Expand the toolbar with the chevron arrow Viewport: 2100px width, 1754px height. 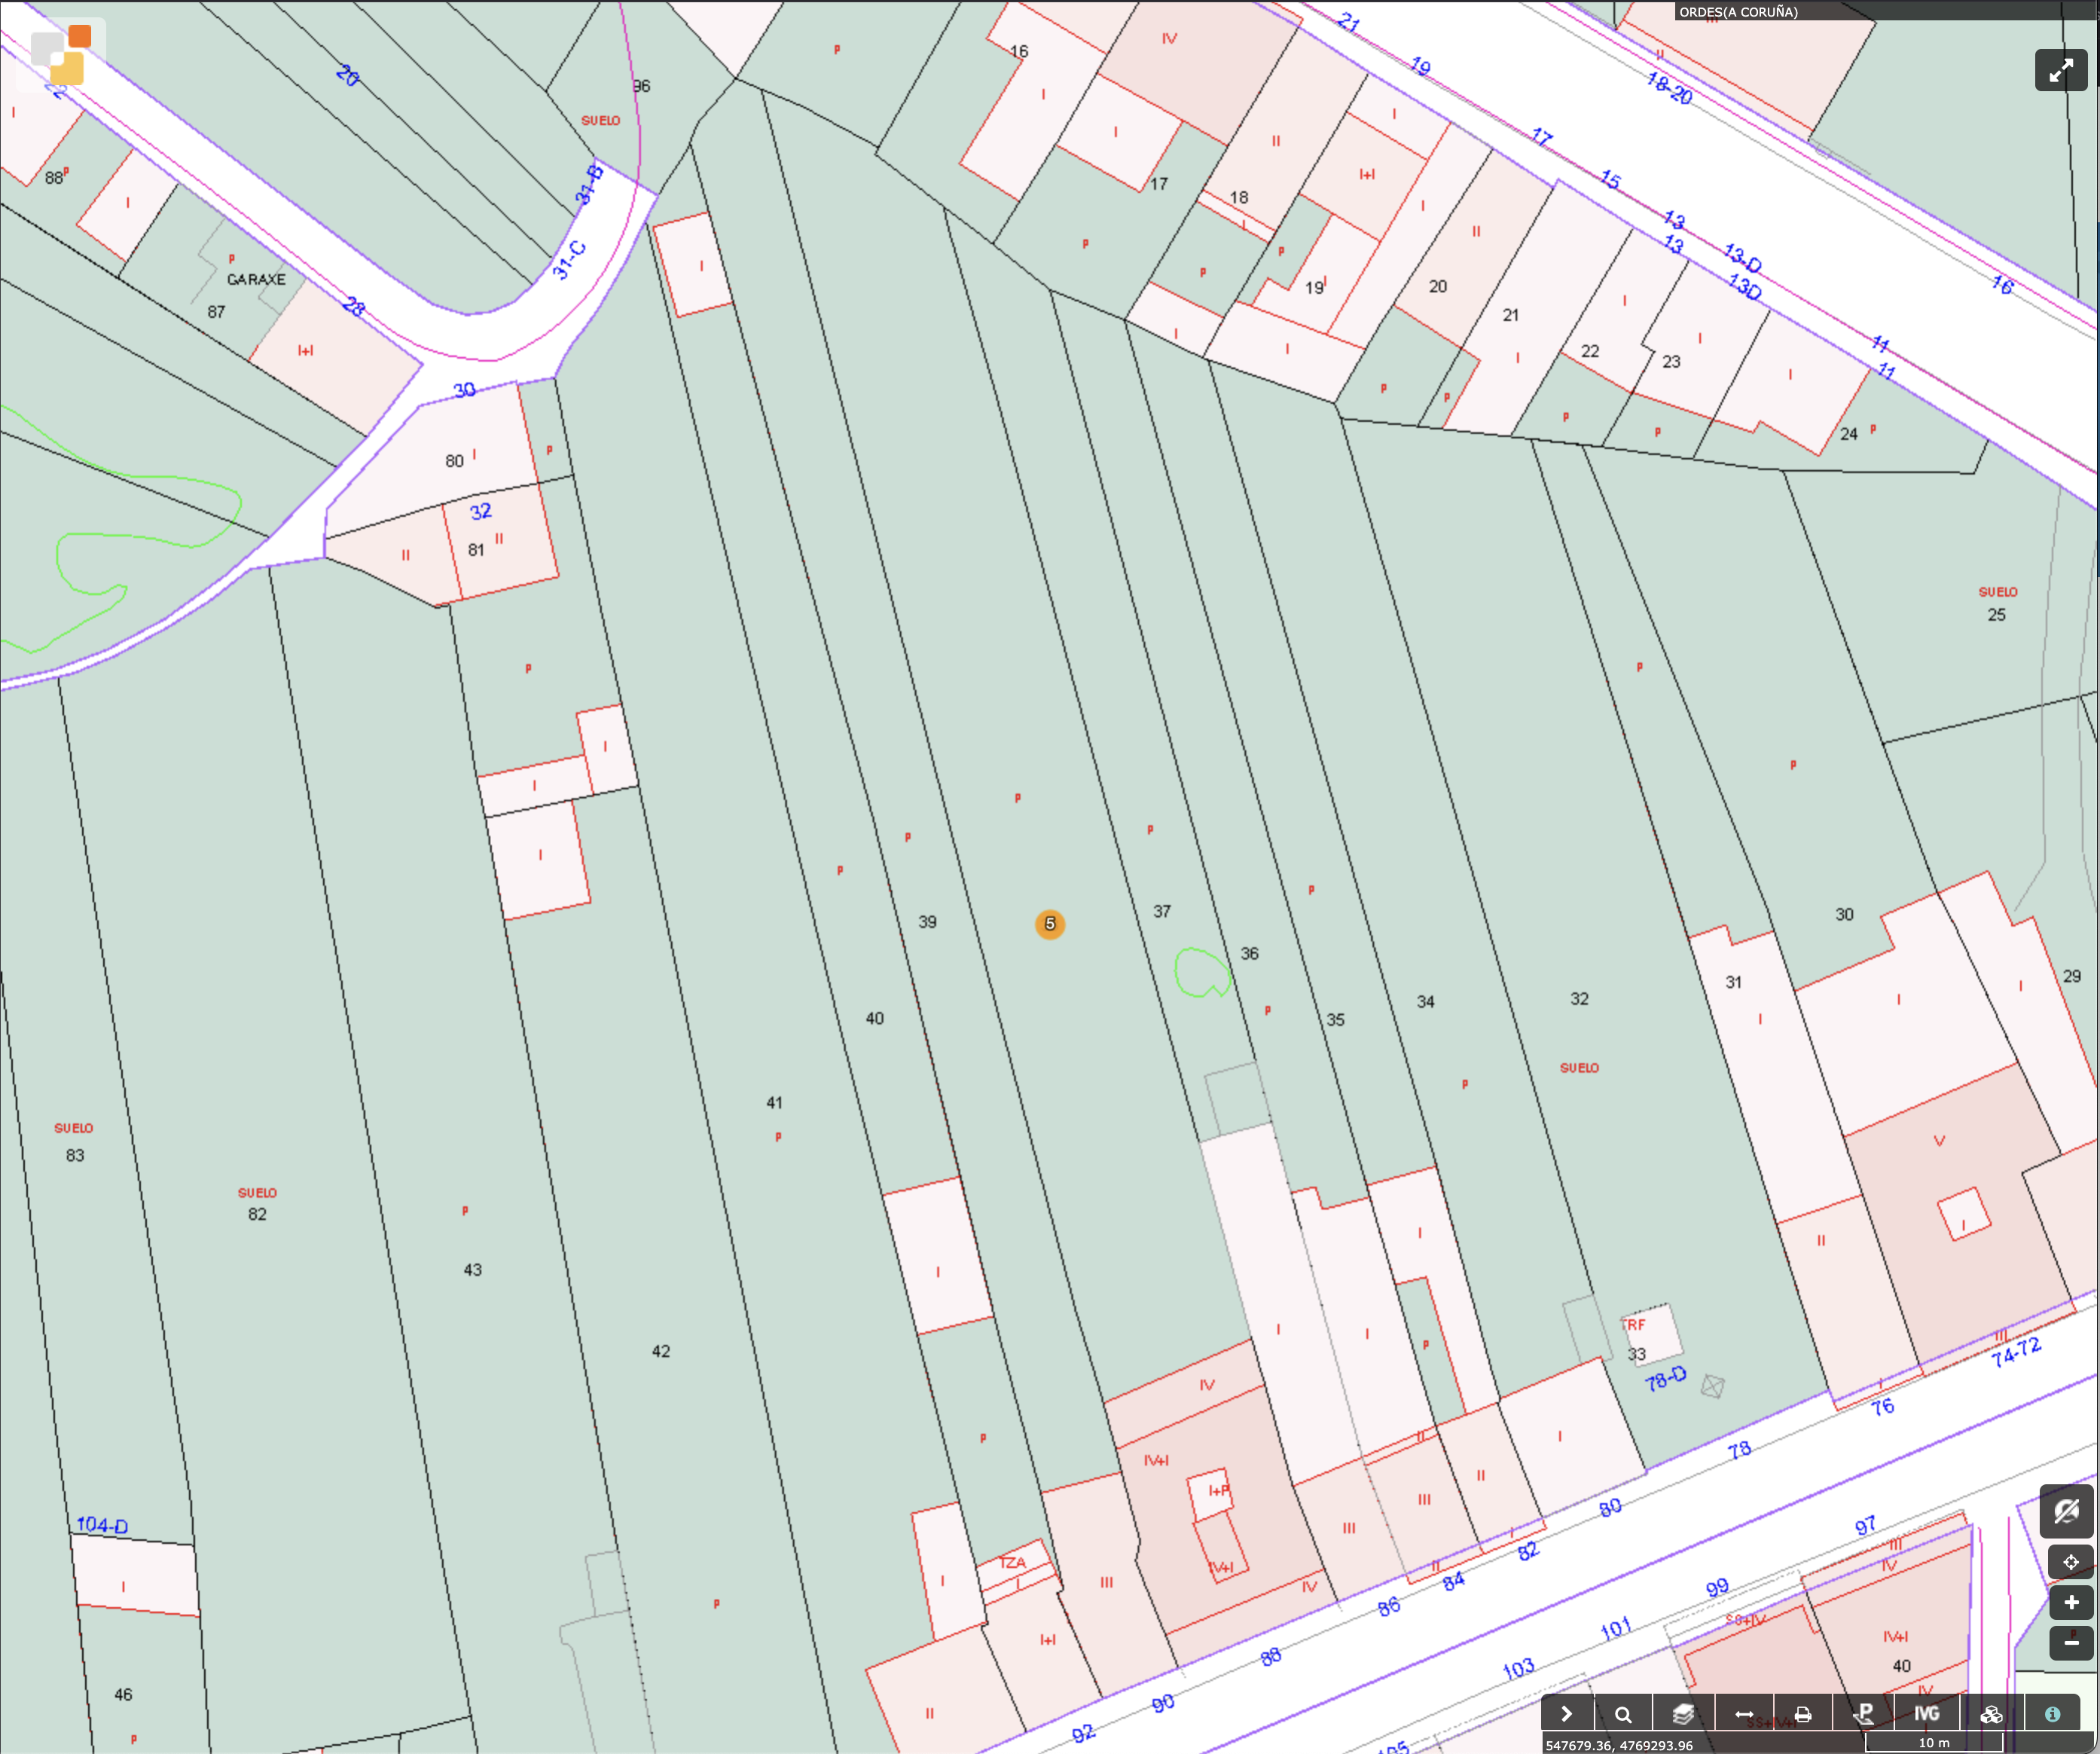coord(1566,1714)
